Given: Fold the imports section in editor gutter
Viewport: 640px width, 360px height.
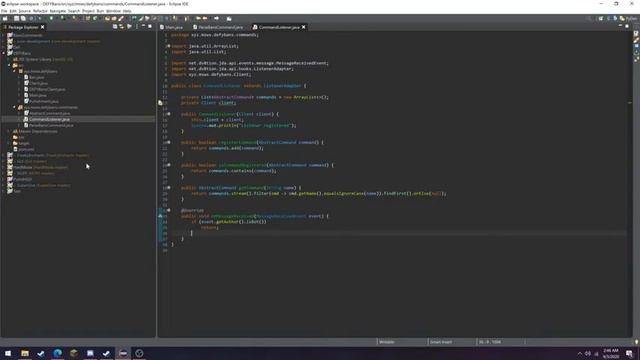Looking at the screenshot, I should [x=169, y=46].
